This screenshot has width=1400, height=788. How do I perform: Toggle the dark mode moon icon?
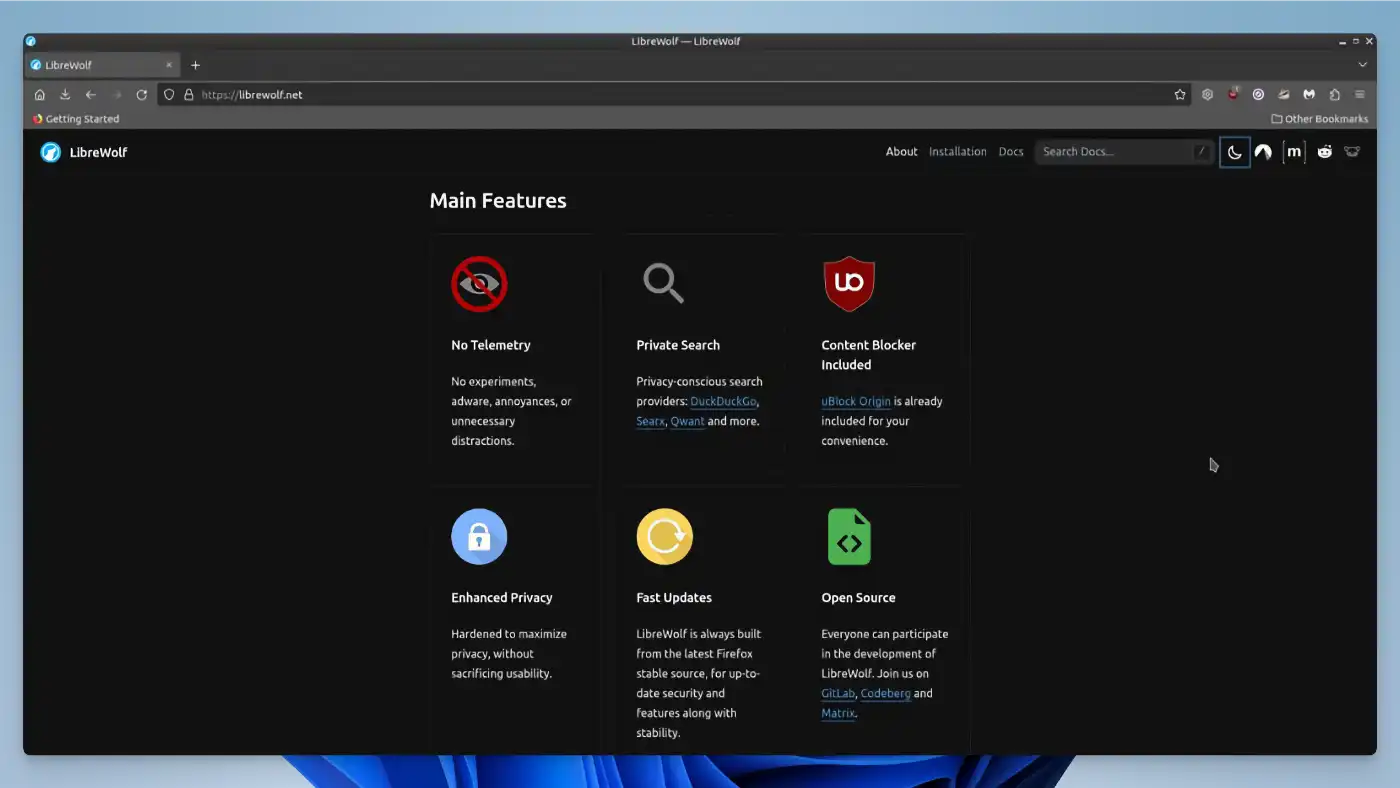(x=1235, y=152)
